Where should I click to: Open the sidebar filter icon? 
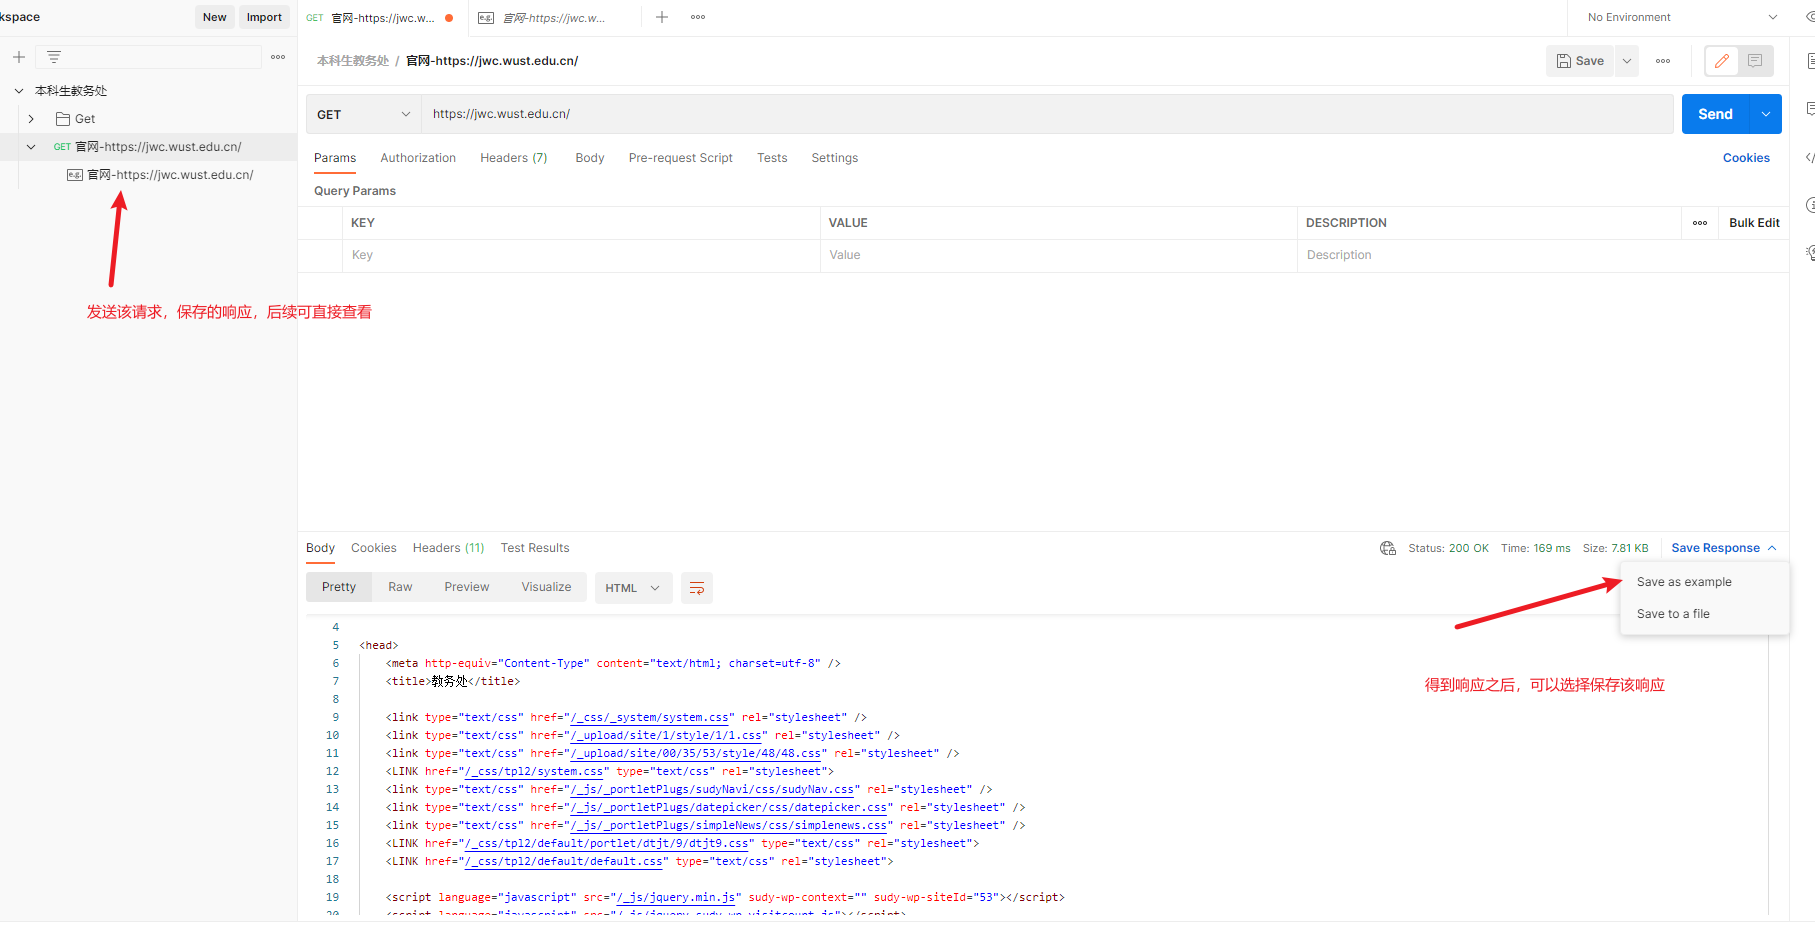(x=54, y=57)
